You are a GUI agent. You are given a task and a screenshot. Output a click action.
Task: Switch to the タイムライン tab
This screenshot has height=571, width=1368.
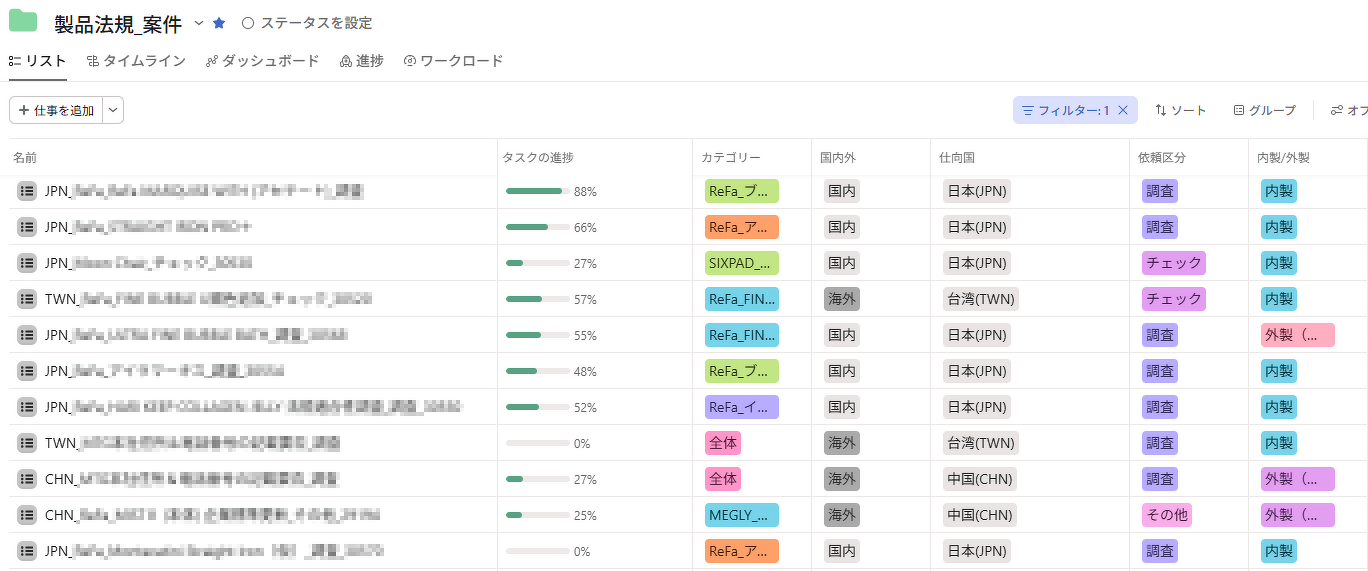click(x=136, y=61)
